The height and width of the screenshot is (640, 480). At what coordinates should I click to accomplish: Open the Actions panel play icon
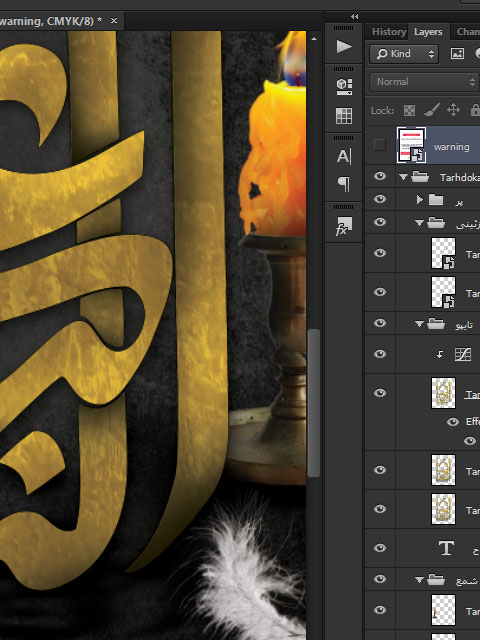coord(344,46)
